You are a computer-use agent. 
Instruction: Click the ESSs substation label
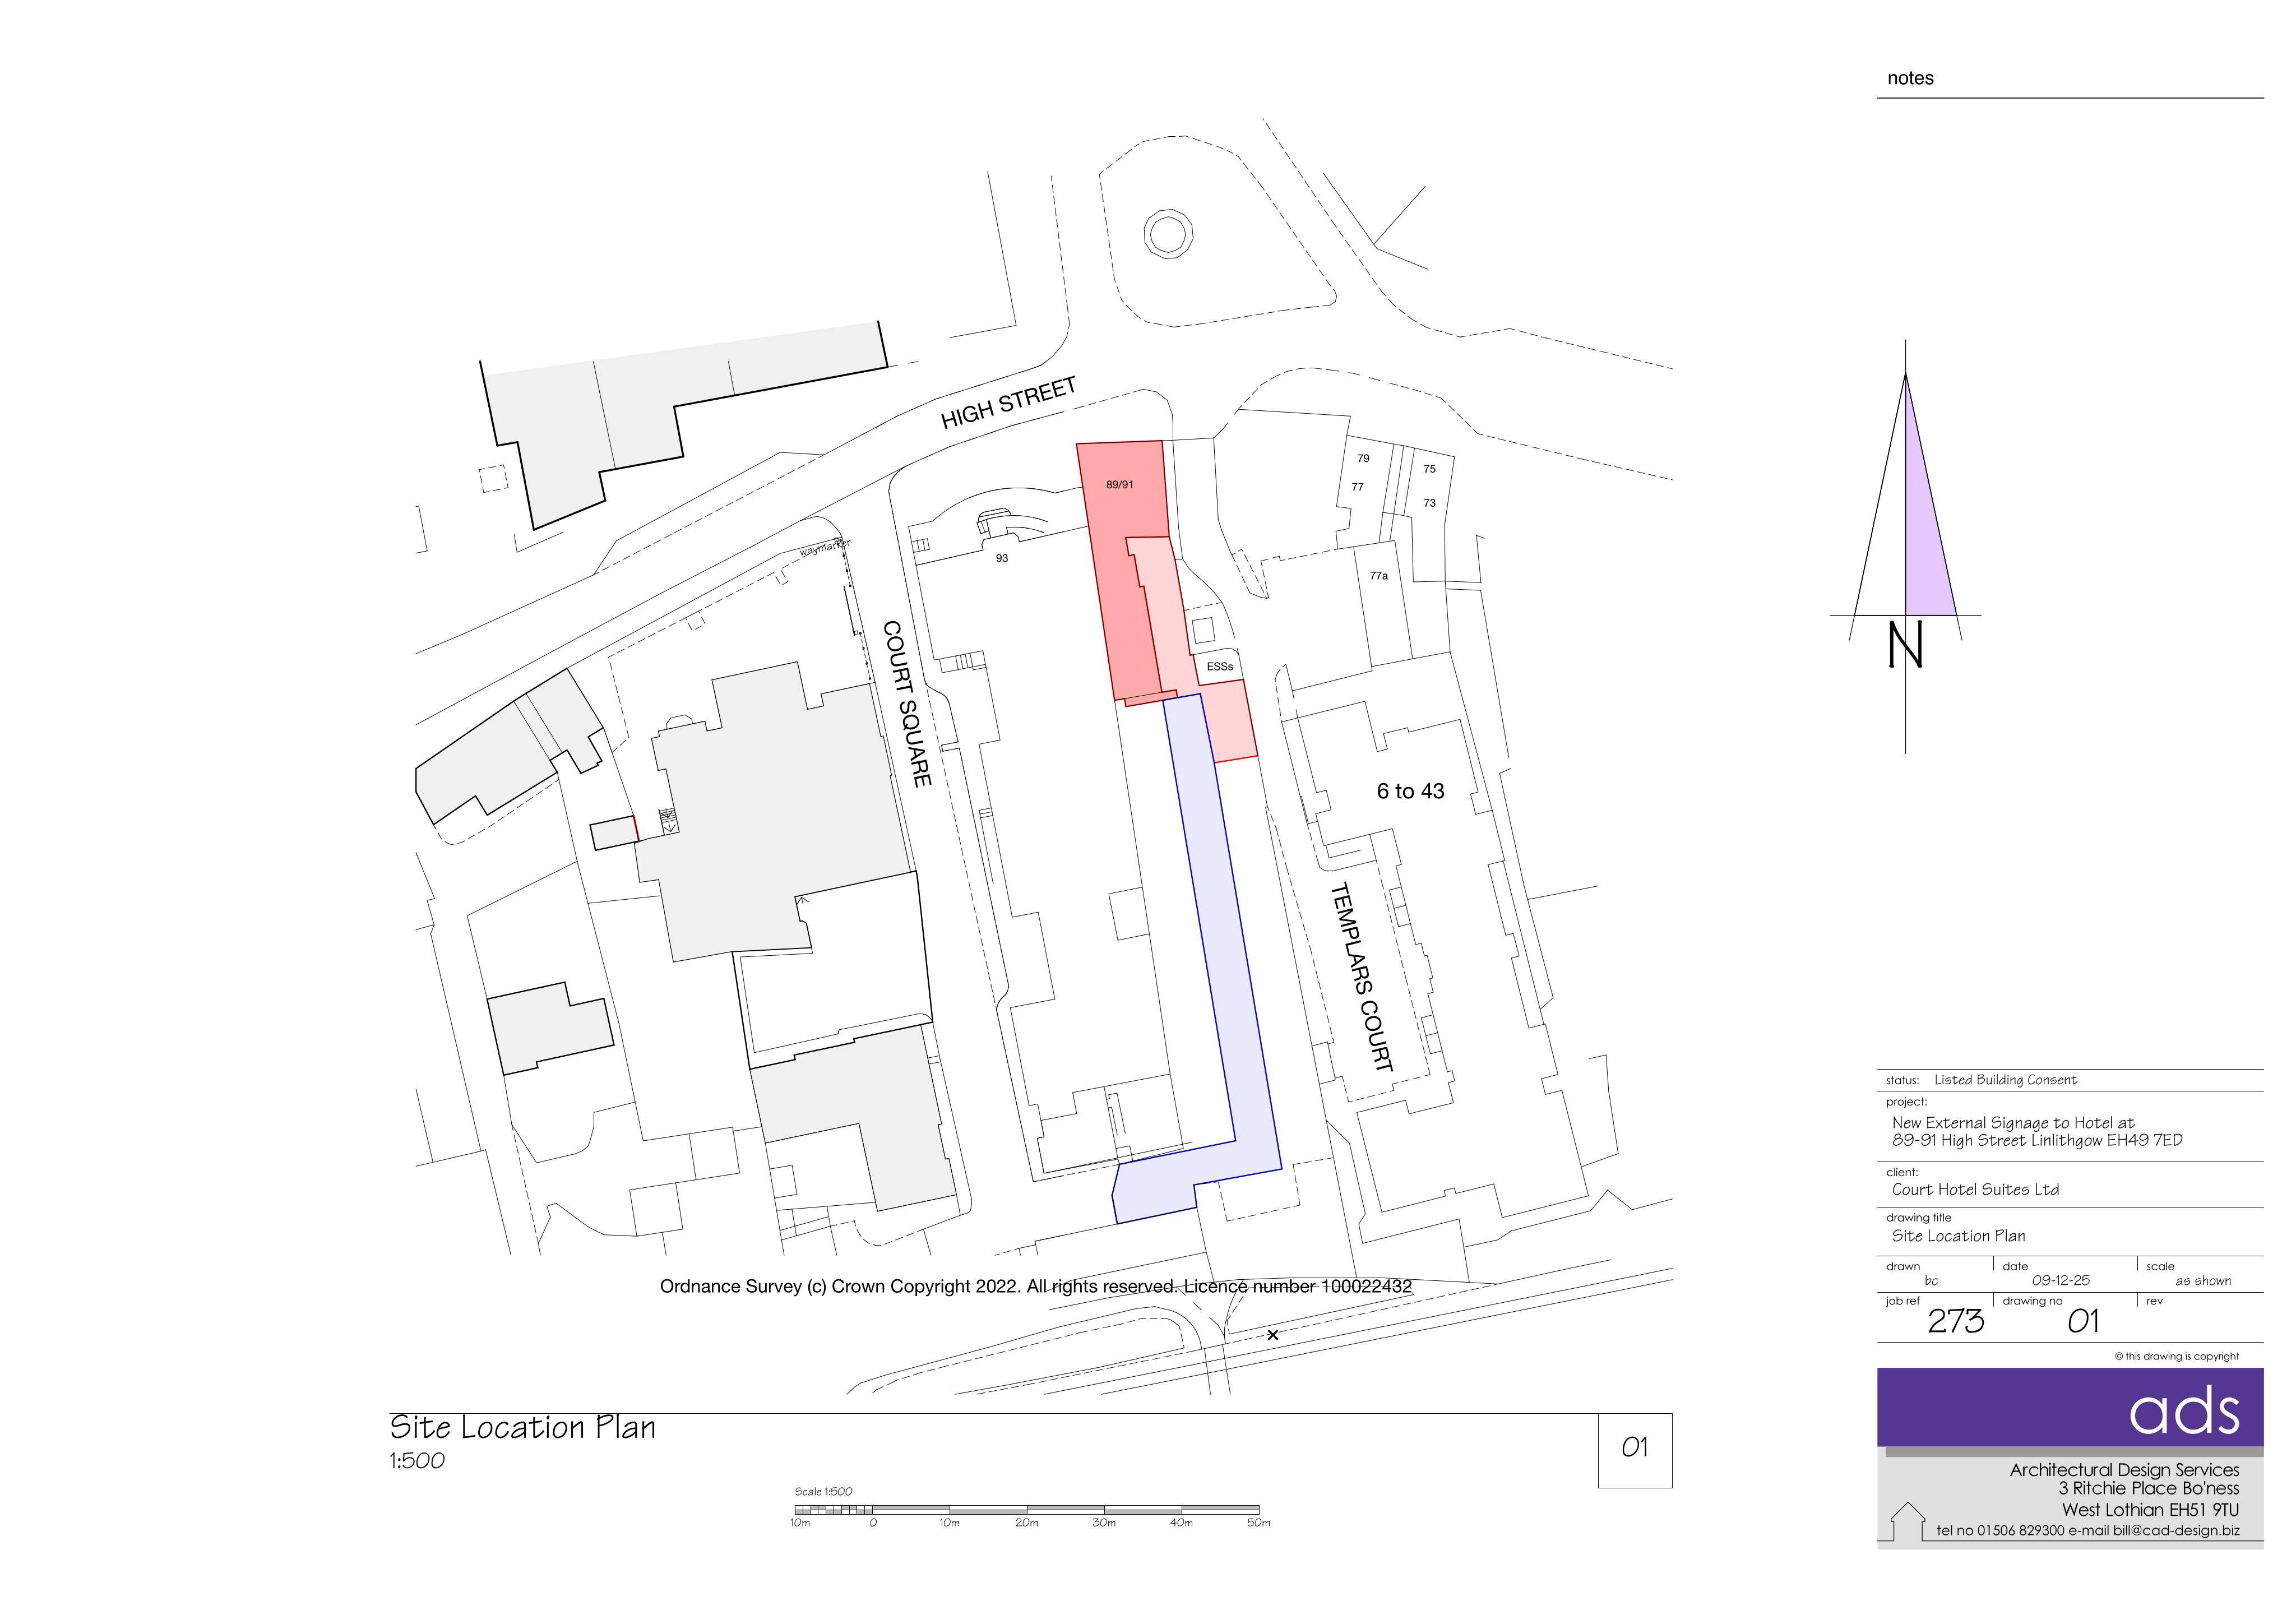point(1219,666)
